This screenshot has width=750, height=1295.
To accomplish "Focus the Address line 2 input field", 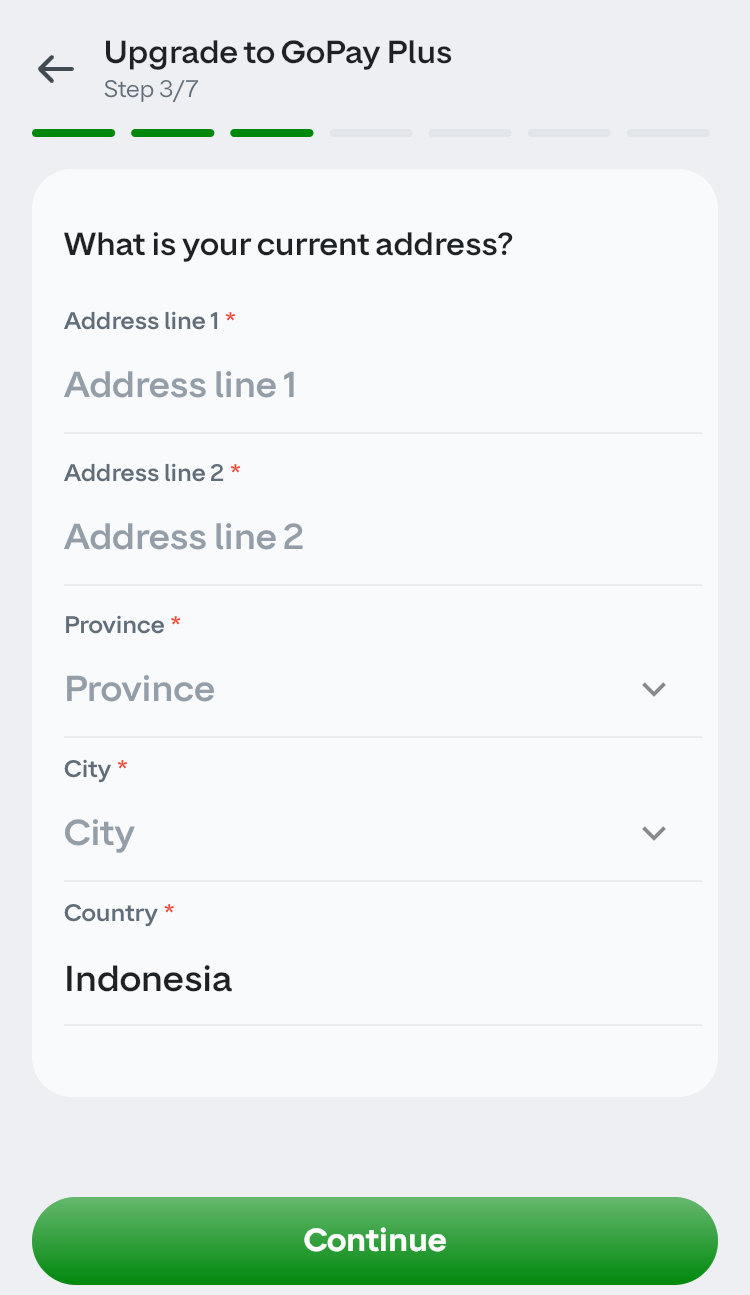I will [x=380, y=538].
